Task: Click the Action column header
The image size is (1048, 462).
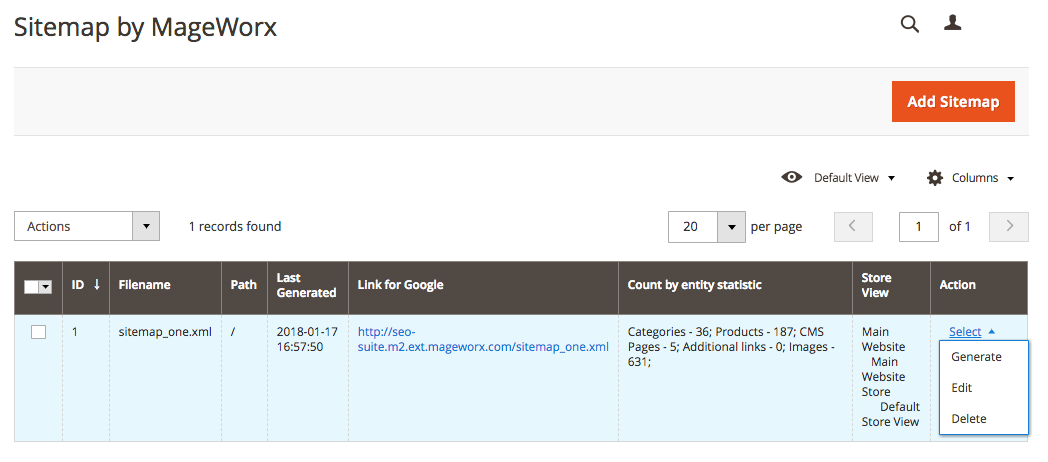Action: 979,285
